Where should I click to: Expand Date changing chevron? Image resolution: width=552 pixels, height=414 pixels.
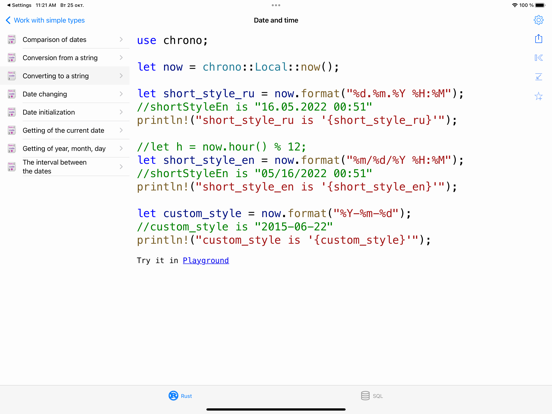point(121,94)
